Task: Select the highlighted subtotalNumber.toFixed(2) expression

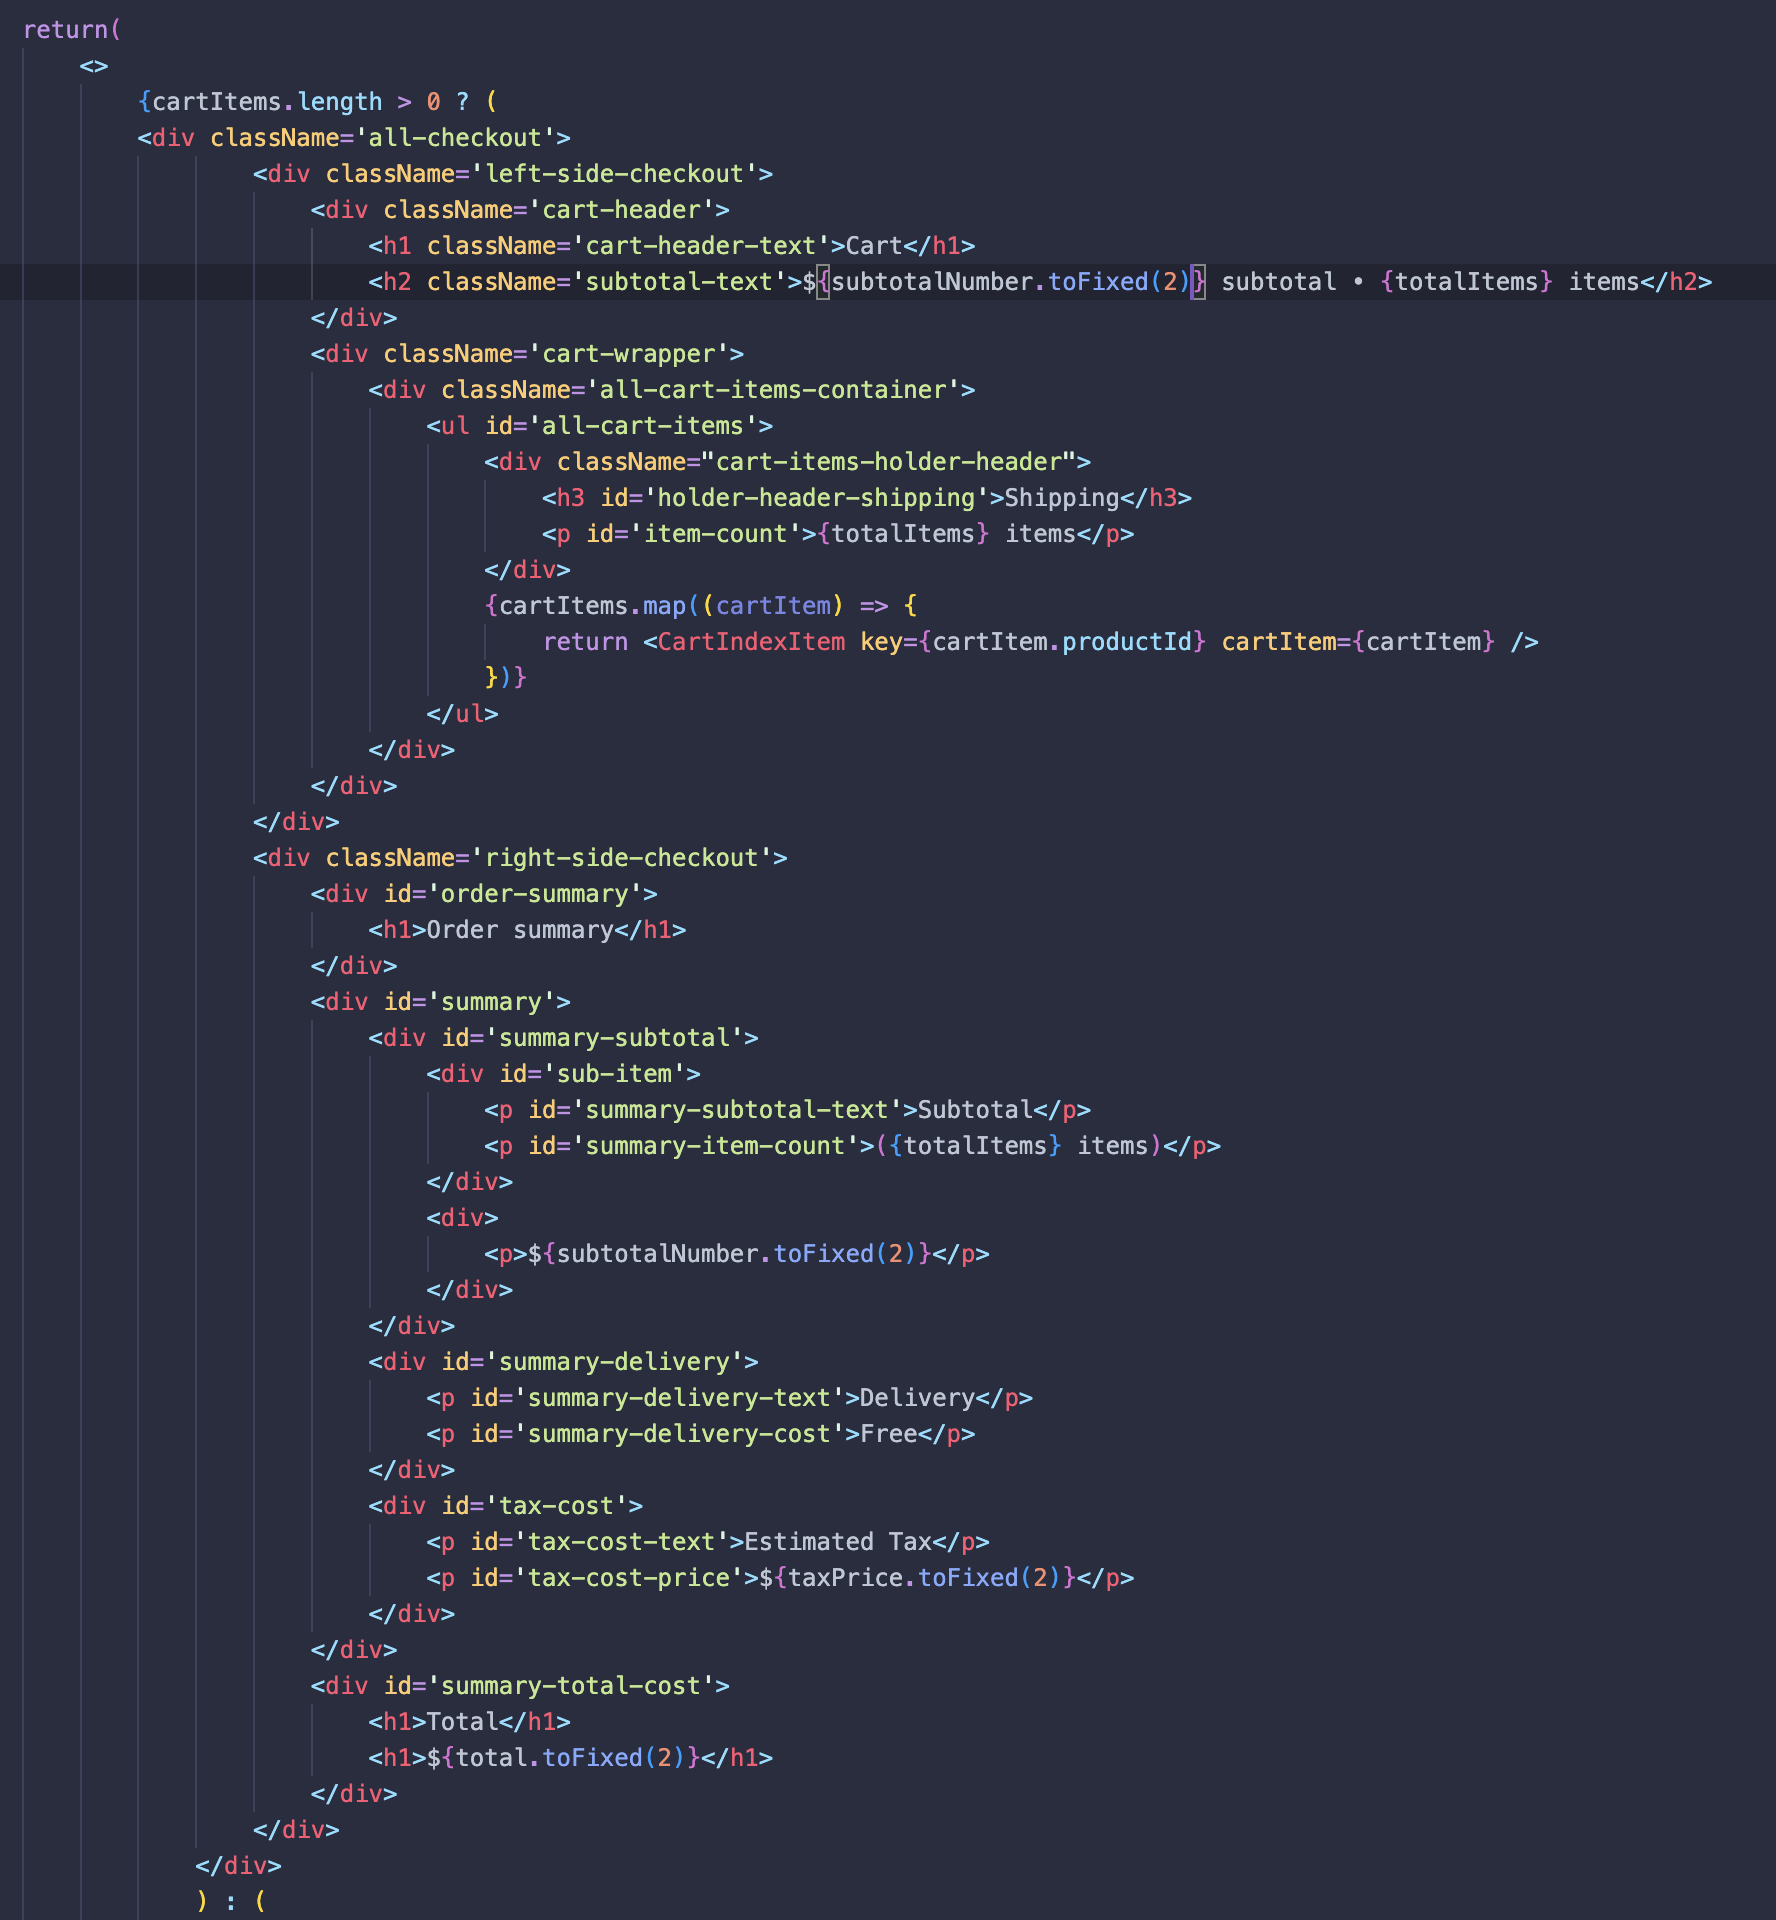Action: tap(1008, 281)
